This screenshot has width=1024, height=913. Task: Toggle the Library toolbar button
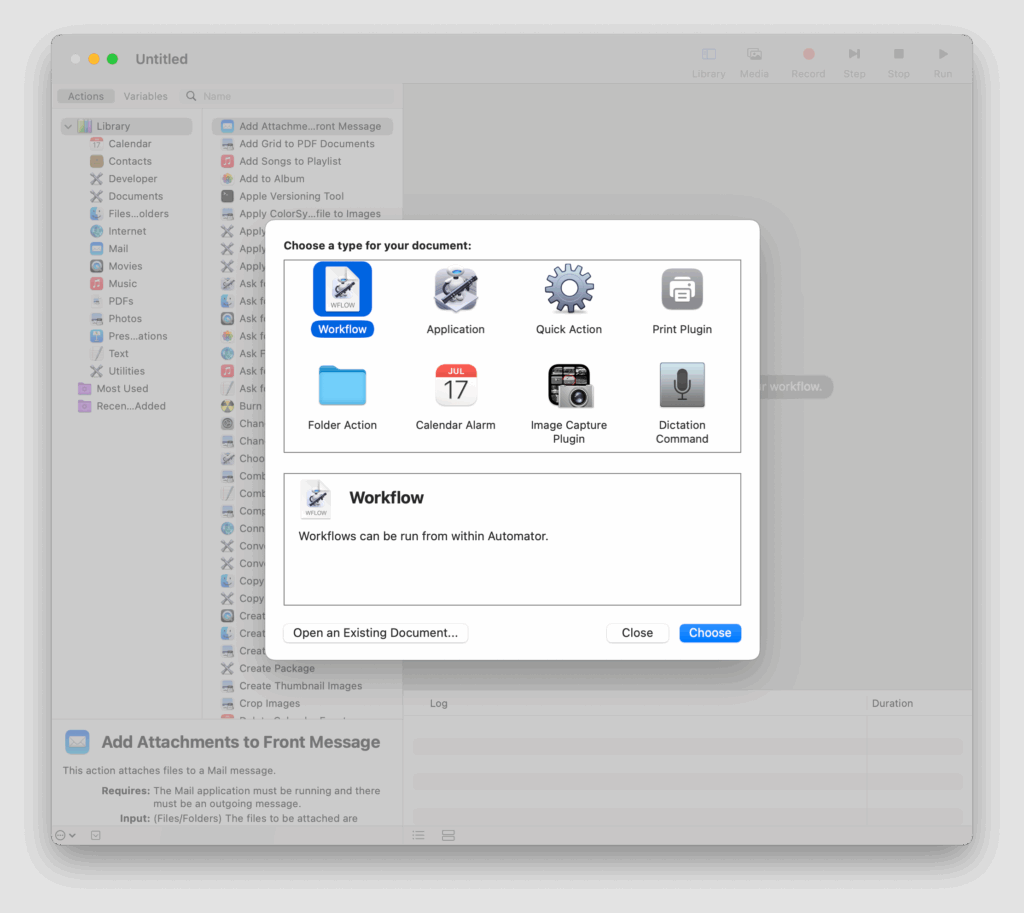709,63
